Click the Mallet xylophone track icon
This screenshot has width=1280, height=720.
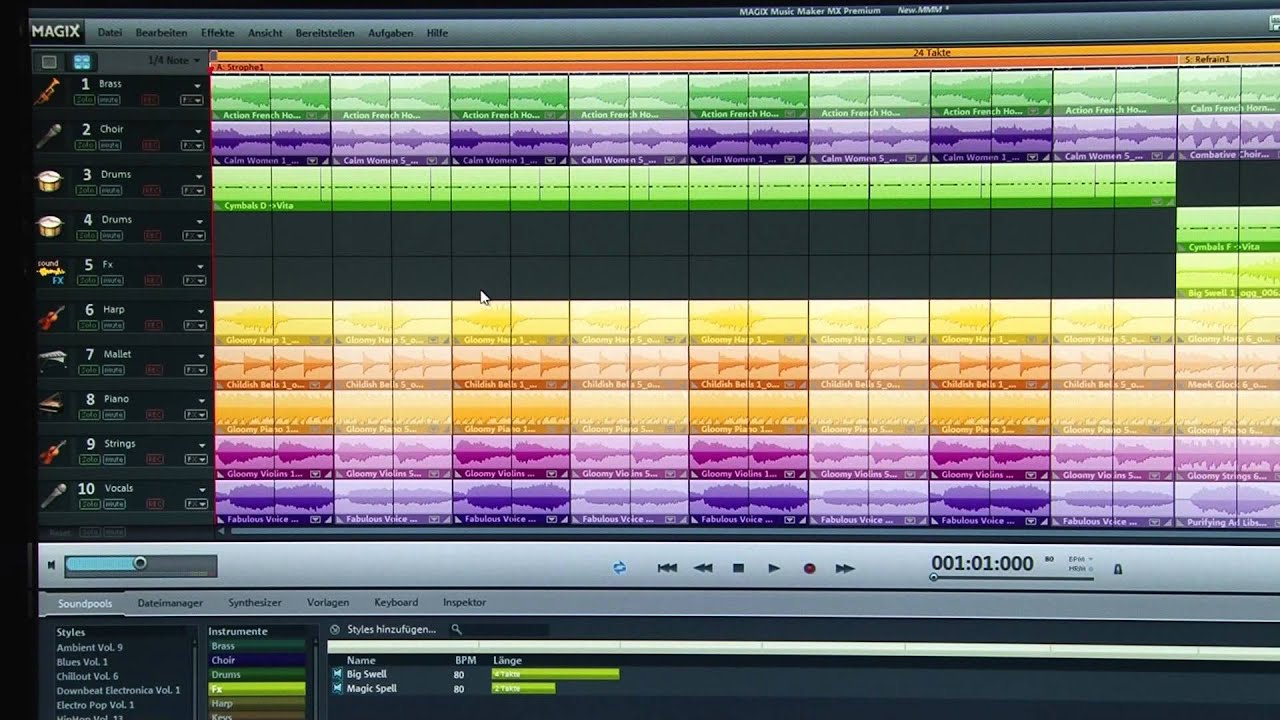(51, 360)
